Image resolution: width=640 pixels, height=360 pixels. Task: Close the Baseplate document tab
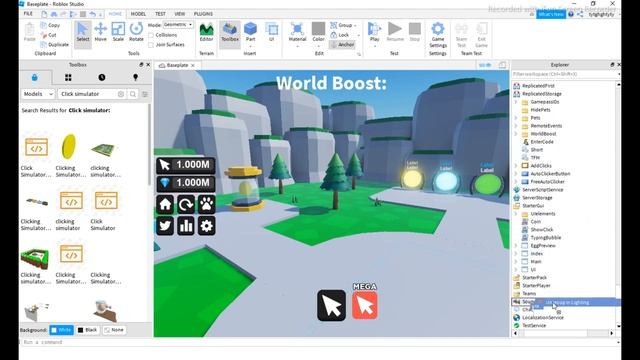pos(193,65)
